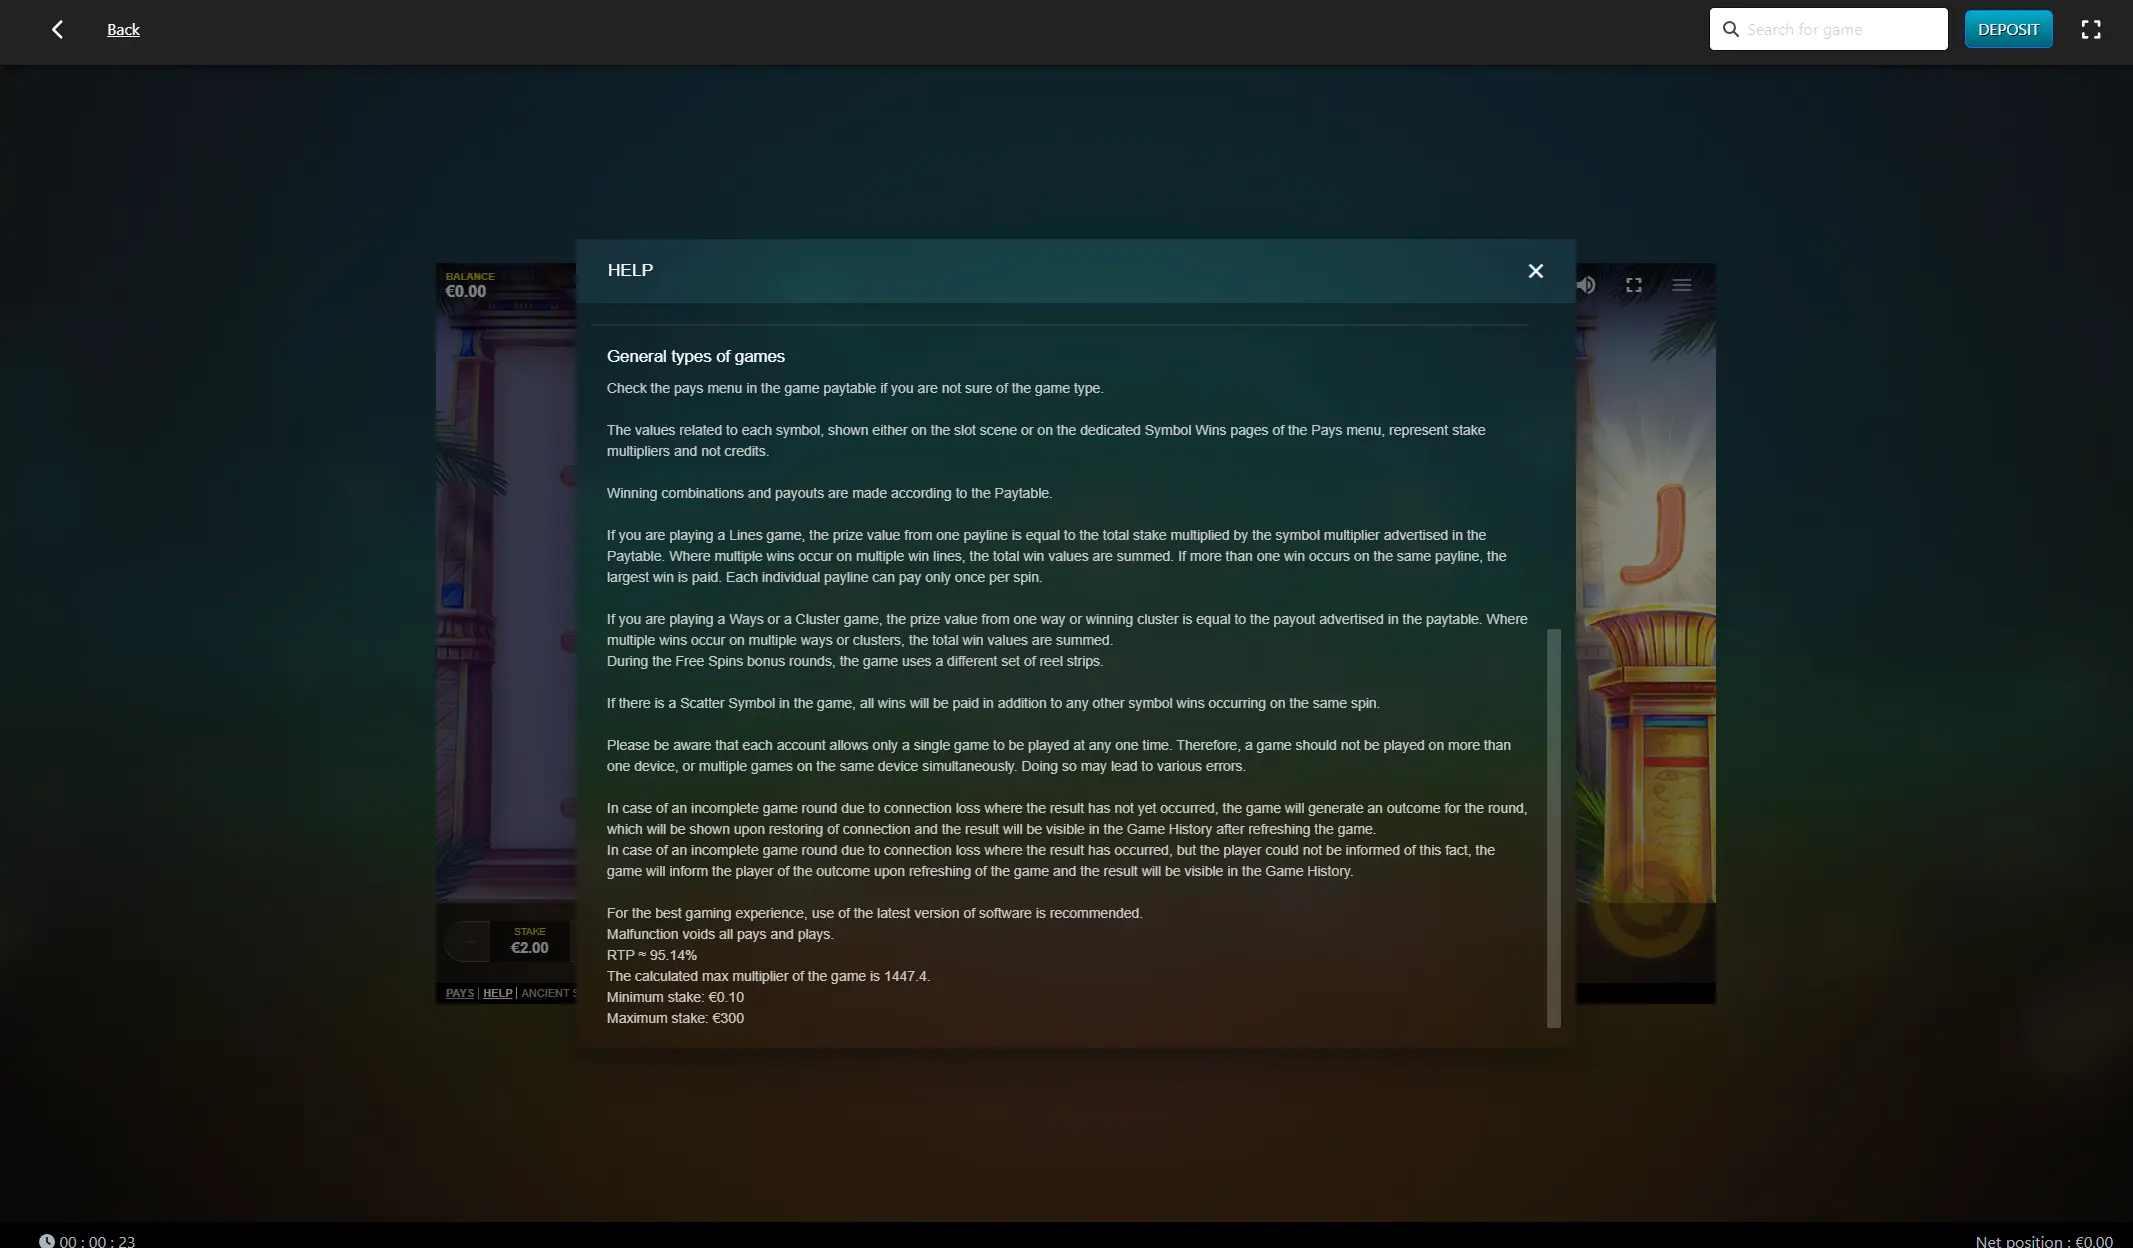The width and height of the screenshot is (2133, 1248).
Task: Click the game window fullscreen icon
Action: click(x=1634, y=285)
